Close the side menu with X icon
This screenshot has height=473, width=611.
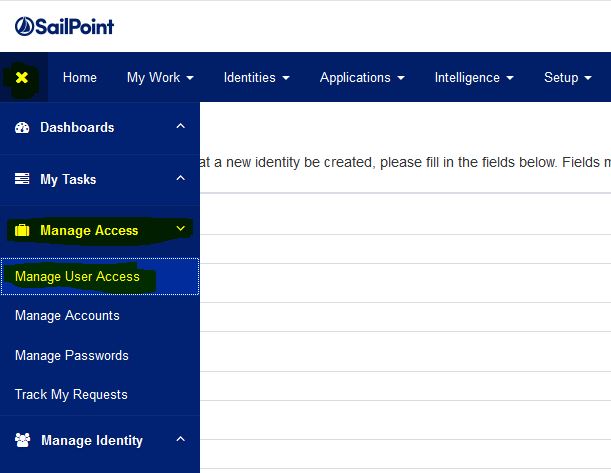point(22,78)
